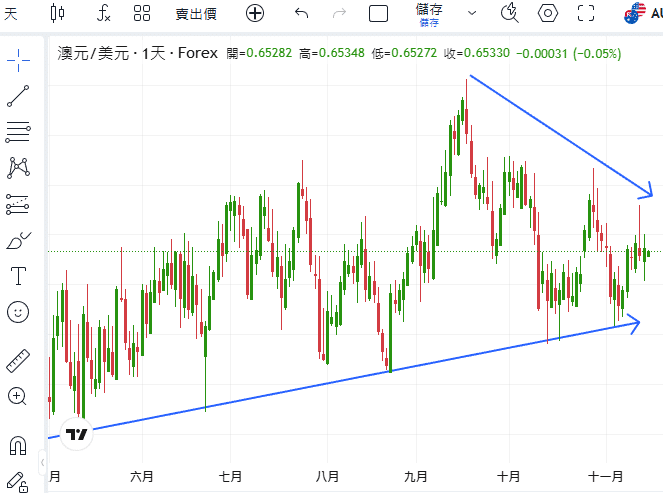Select the crosshair cursor tool

(18, 60)
